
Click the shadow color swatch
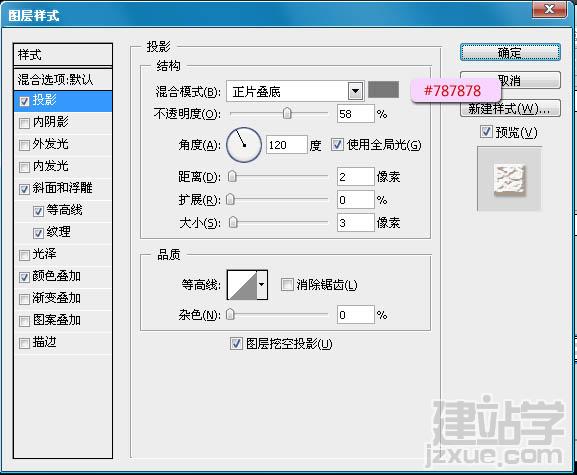pyautogui.click(x=383, y=89)
